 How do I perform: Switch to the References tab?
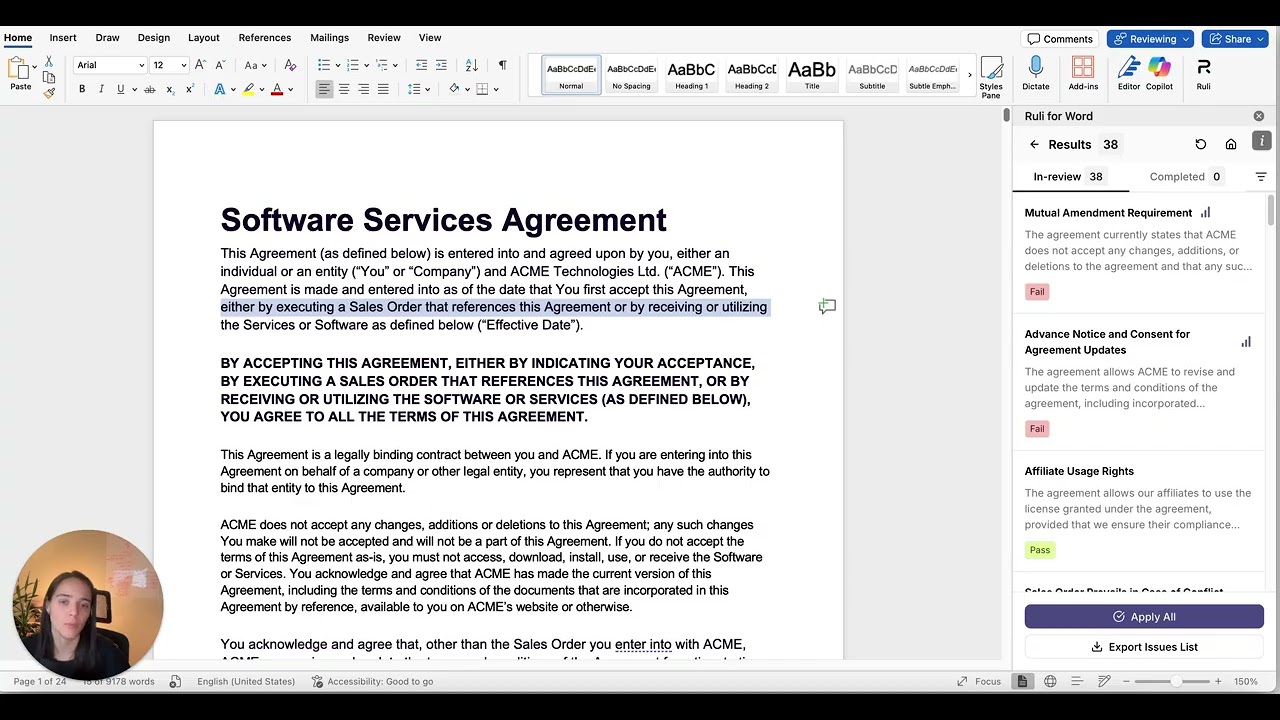point(265,38)
